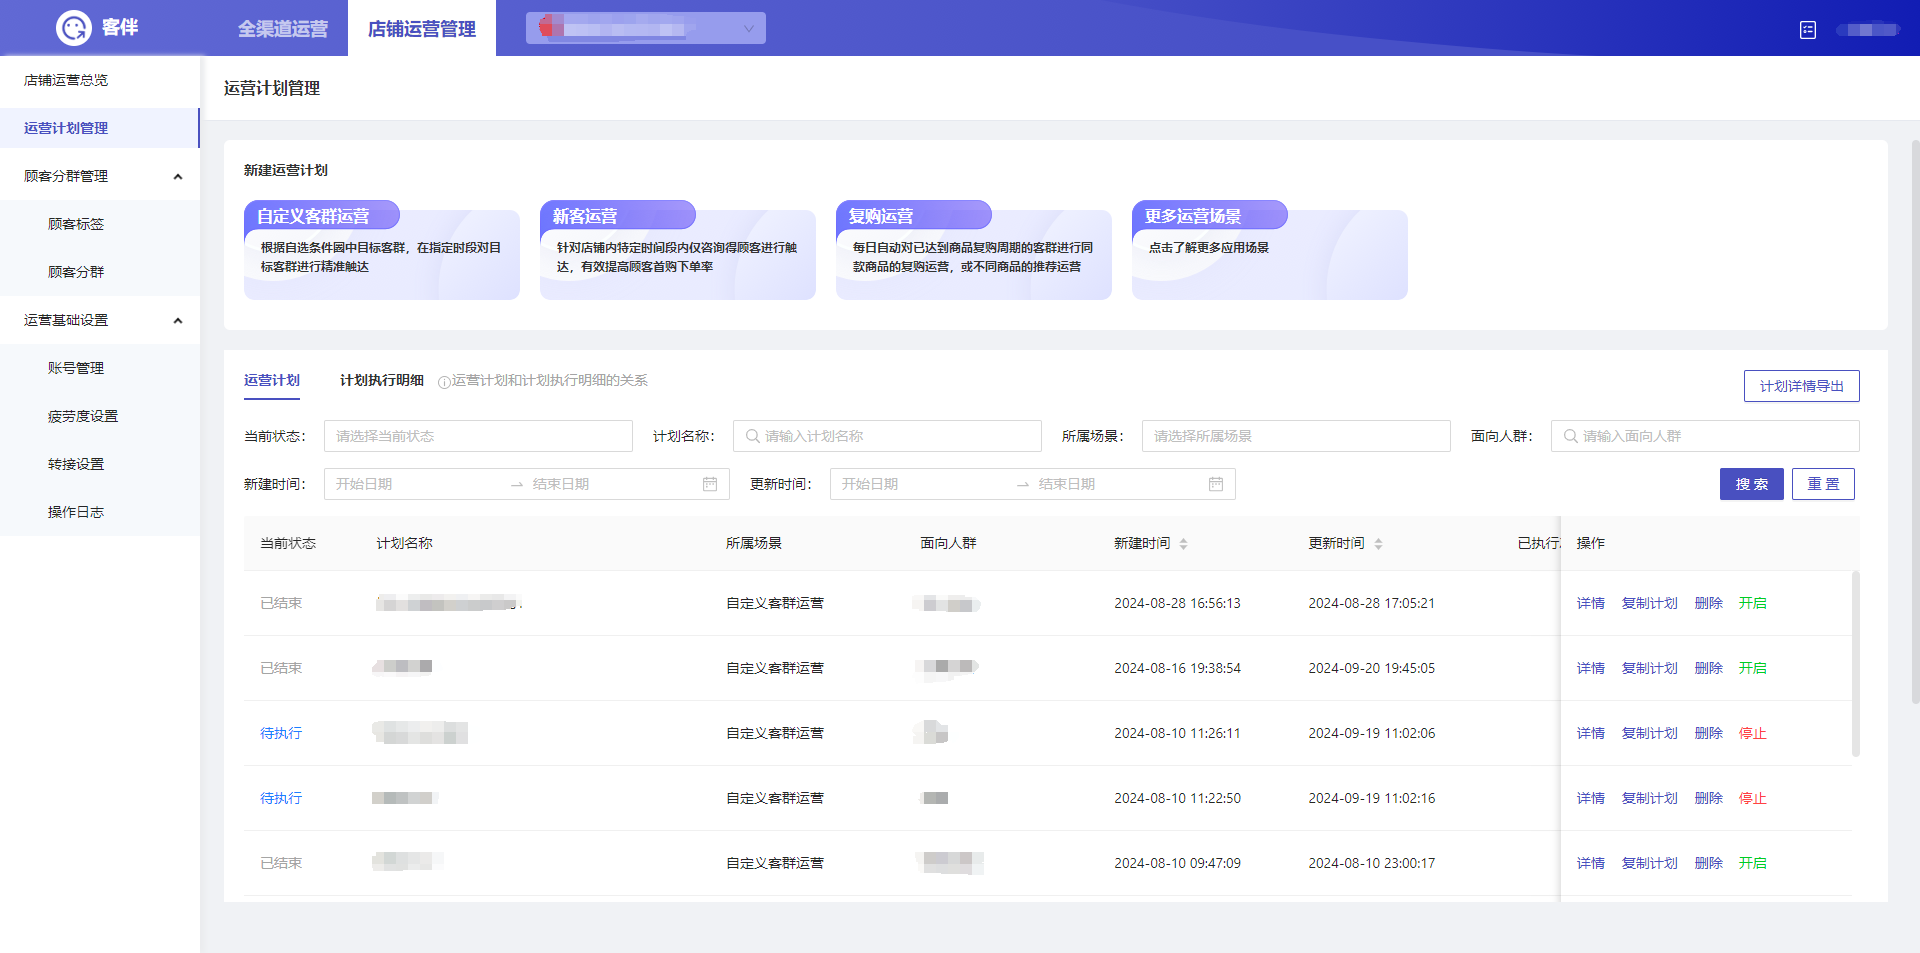The width and height of the screenshot is (1920, 953).
Task: Sort table by 新建时间 column arrows
Action: point(1184,544)
